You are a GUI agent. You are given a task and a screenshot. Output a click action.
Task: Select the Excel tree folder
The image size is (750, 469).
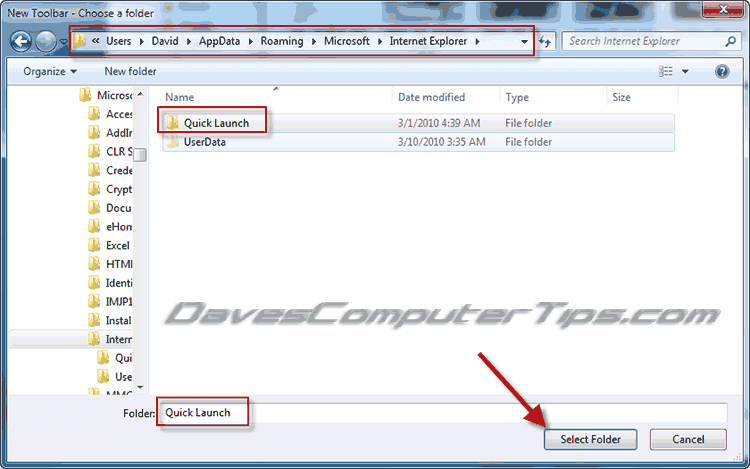pos(110,245)
